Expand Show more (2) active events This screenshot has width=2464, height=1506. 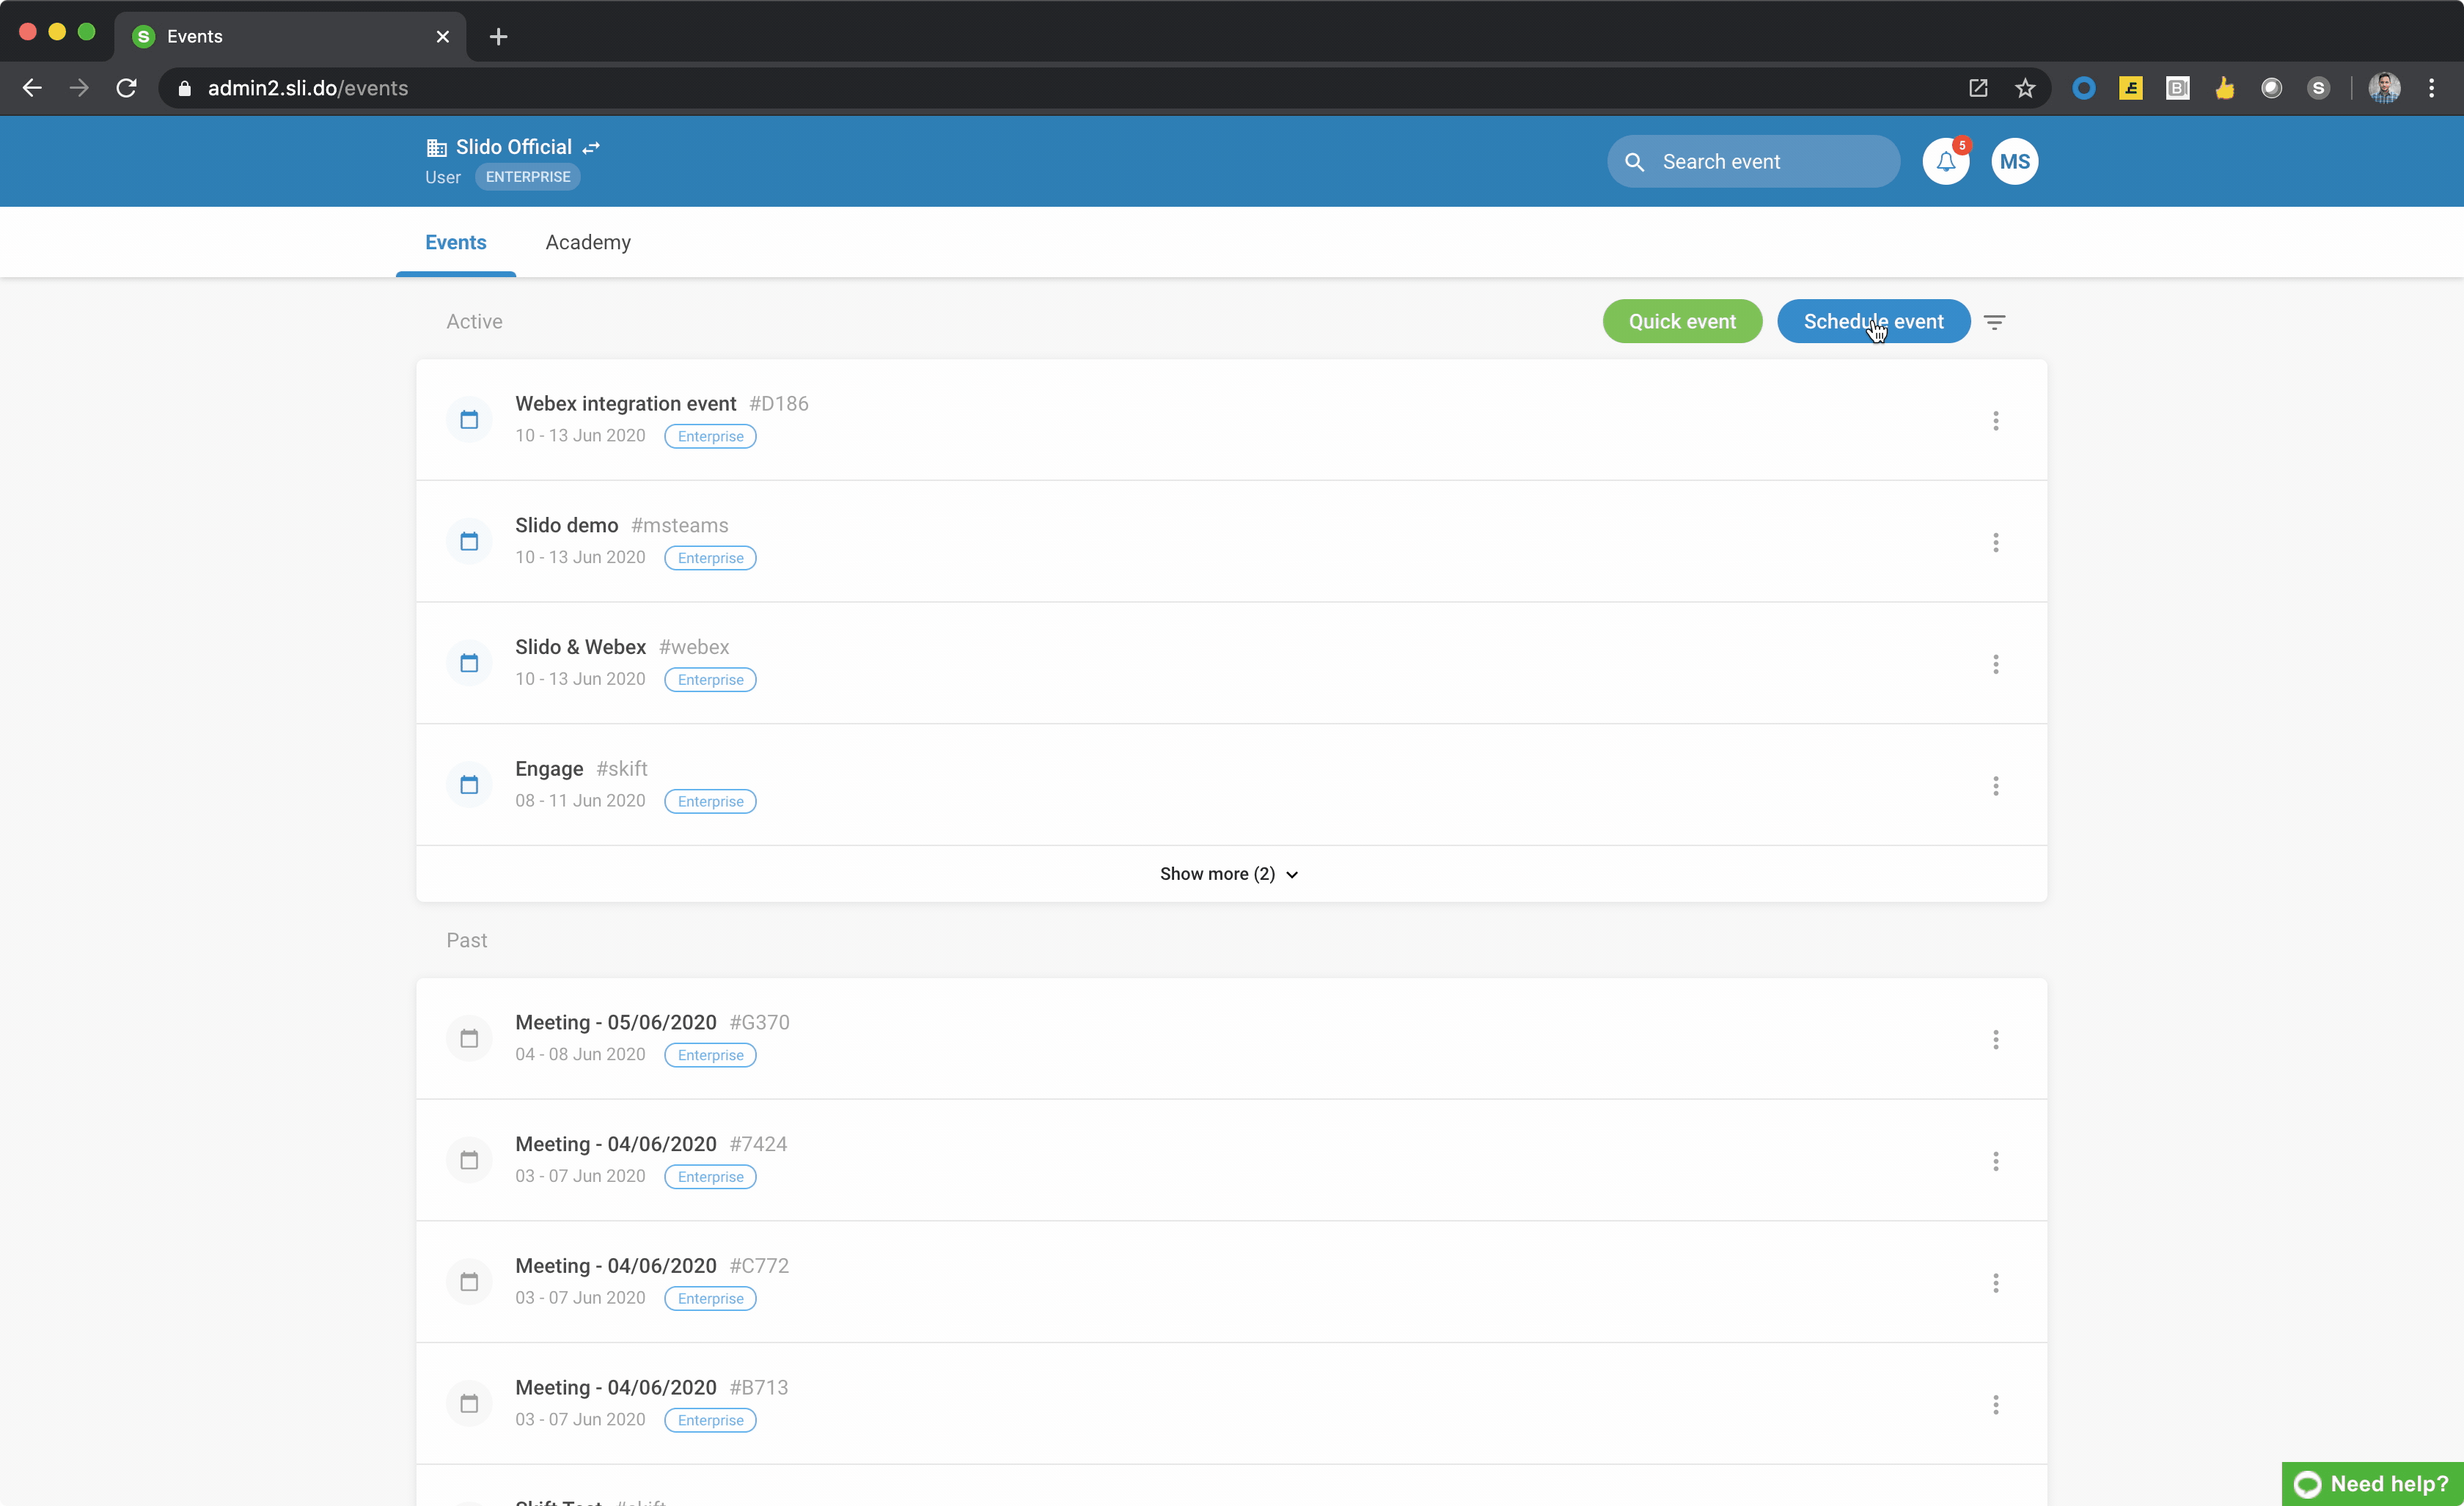point(1229,874)
